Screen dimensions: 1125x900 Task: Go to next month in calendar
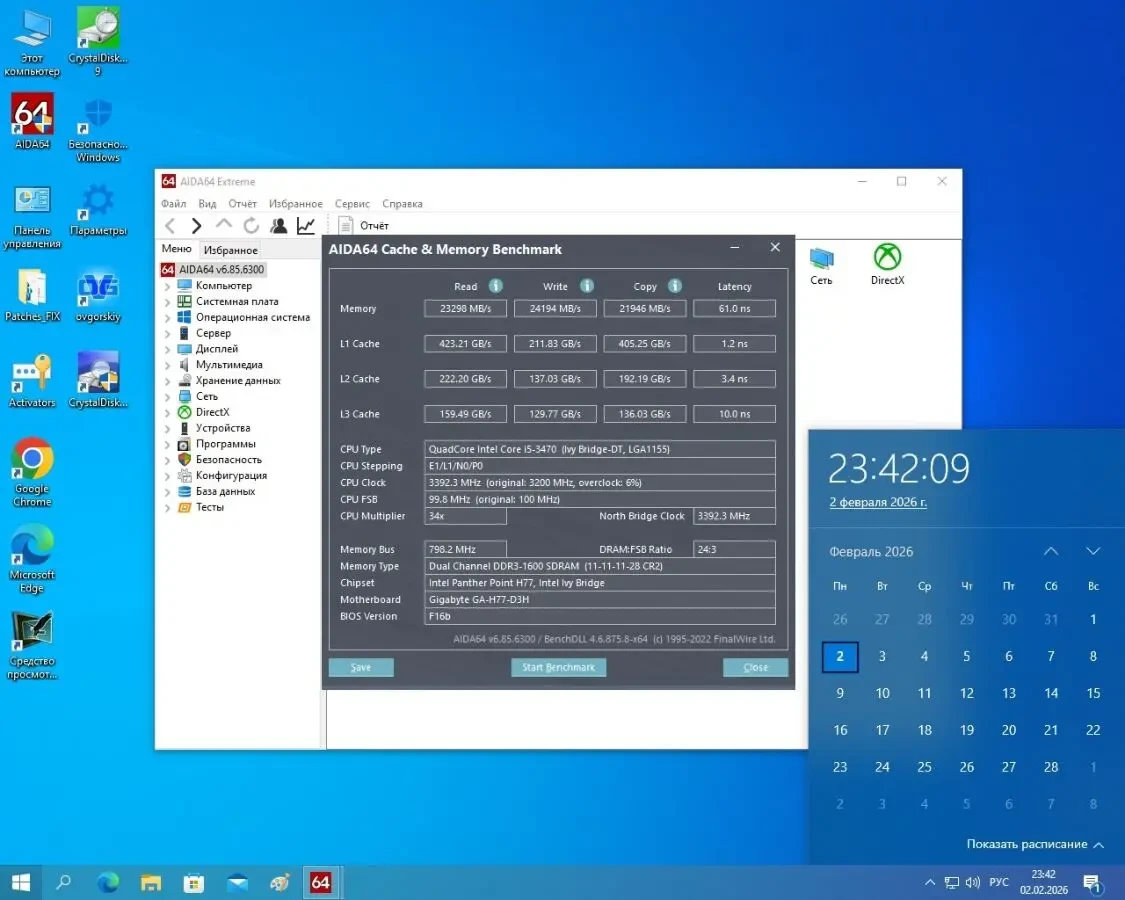[x=1093, y=551]
